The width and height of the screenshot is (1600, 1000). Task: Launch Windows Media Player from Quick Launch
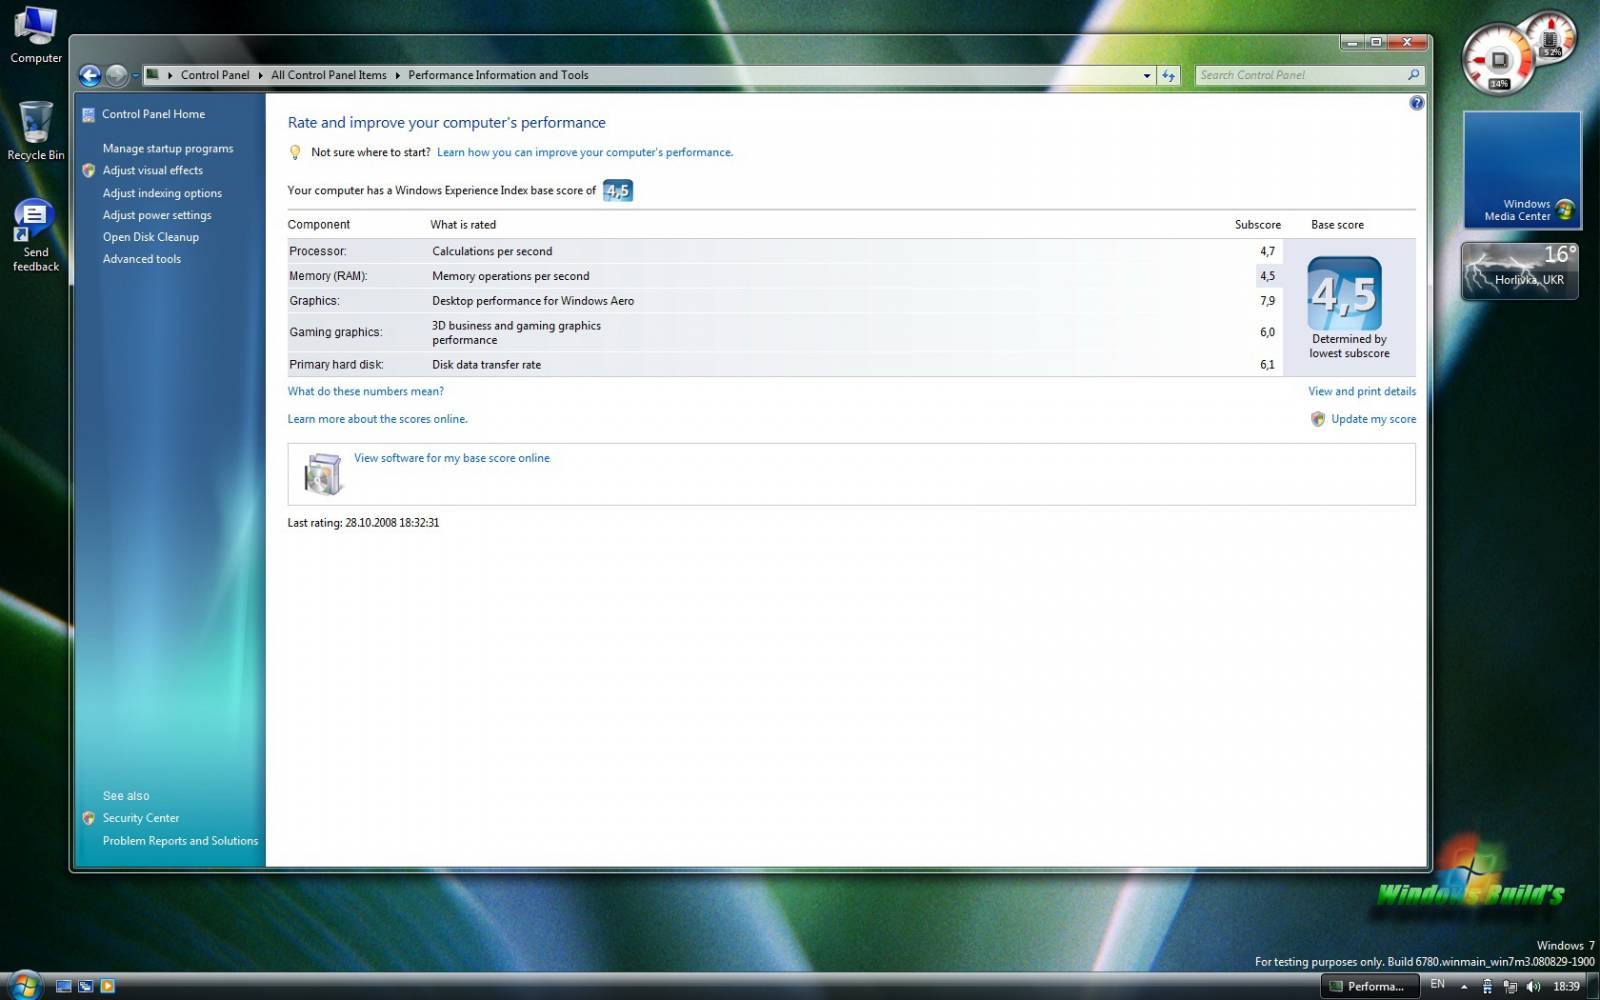click(108, 986)
